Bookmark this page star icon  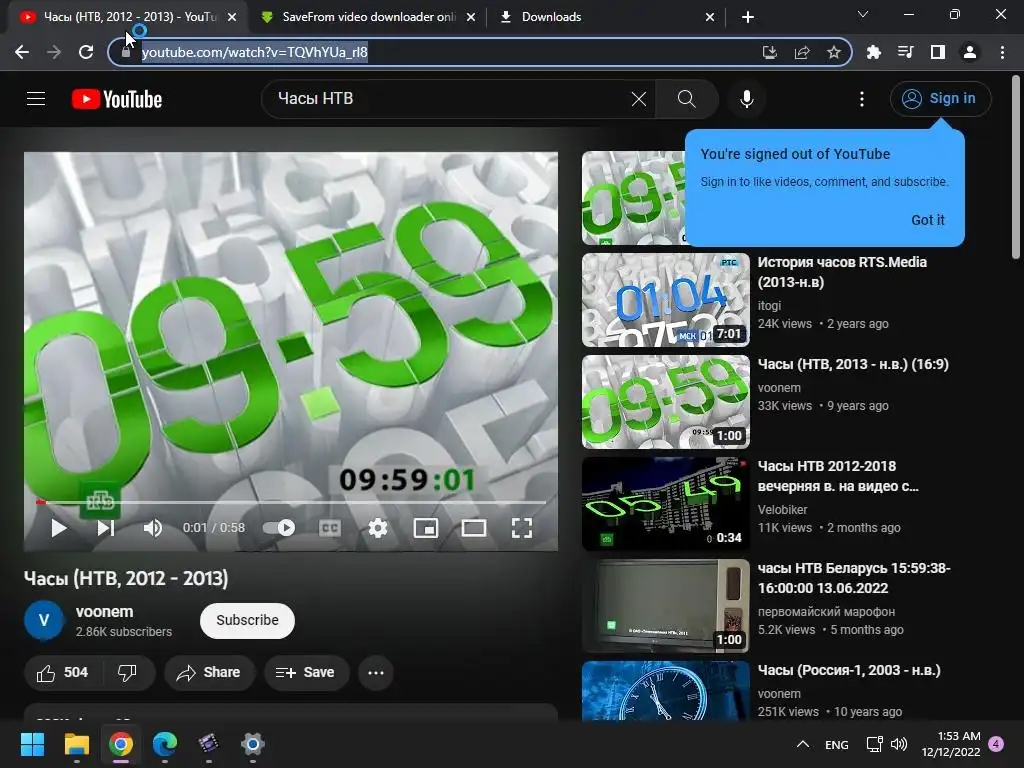pyautogui.click(x=834, y=52)
